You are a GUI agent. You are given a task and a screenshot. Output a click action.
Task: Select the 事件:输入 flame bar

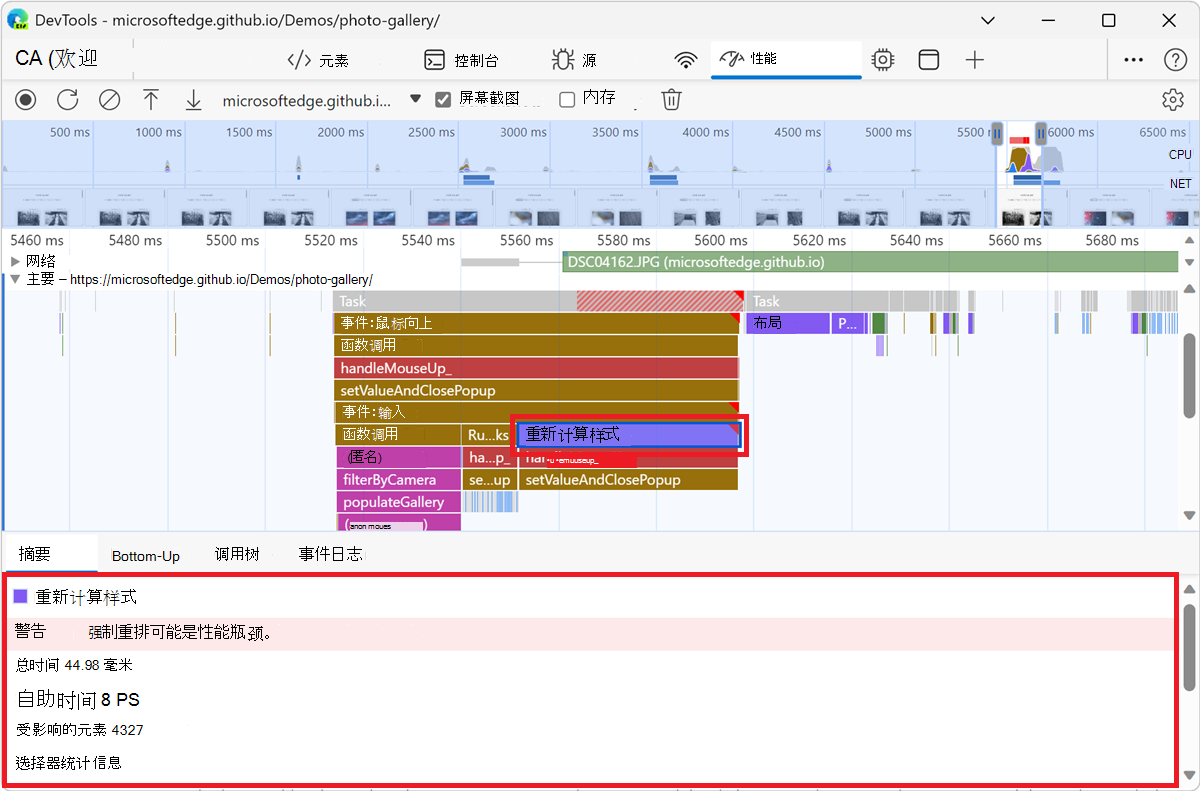(536, 412)
